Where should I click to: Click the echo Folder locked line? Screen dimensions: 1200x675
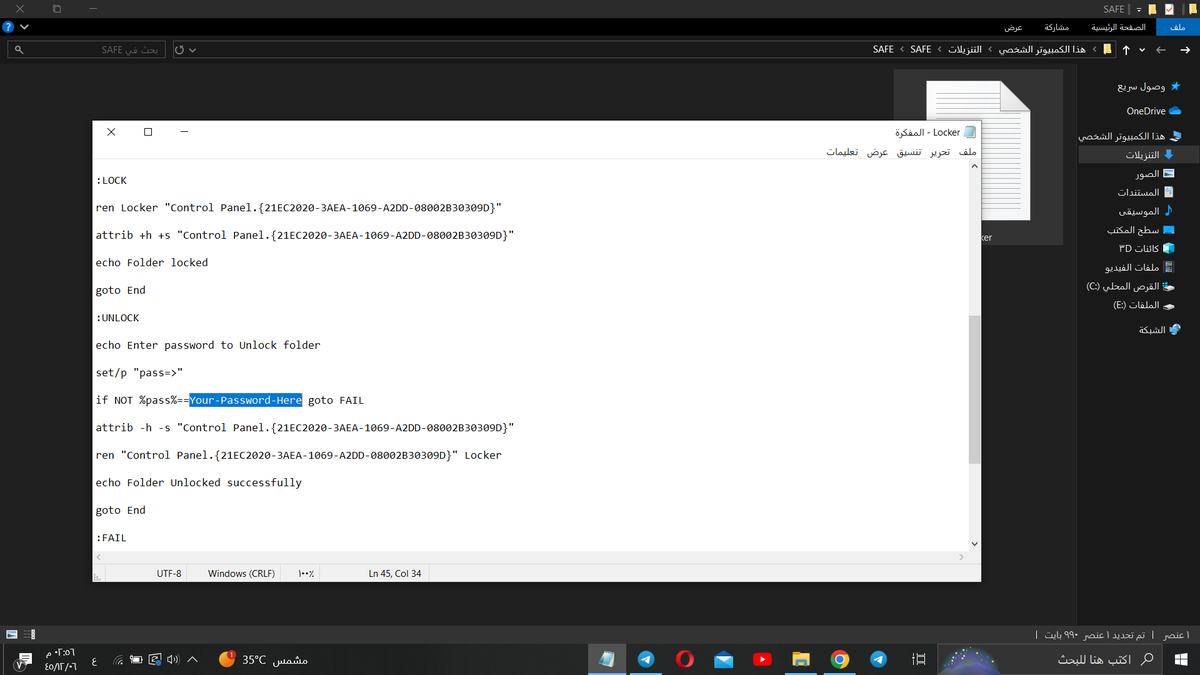(x=152, y=263)
